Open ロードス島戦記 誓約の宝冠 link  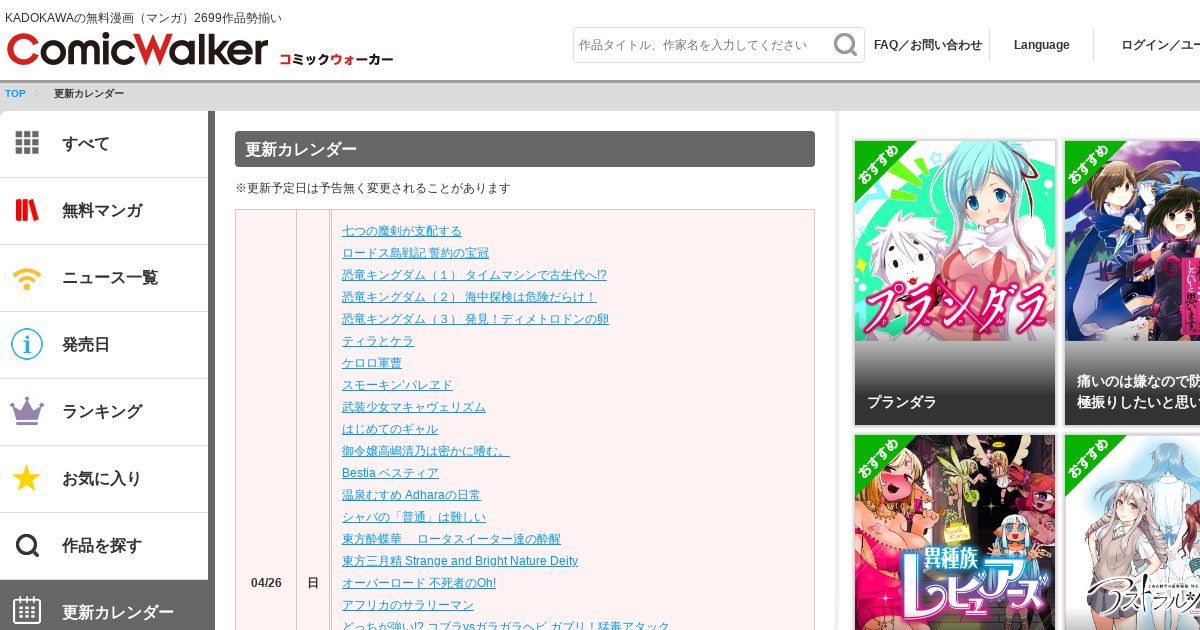tap(415, 253)
